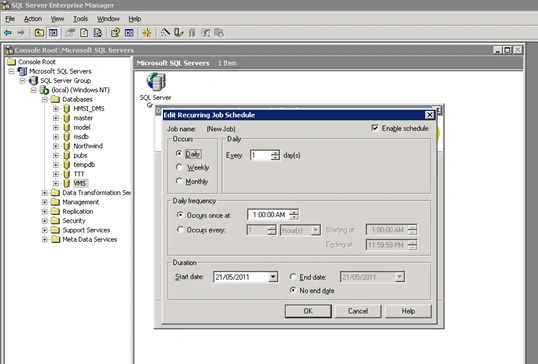Click the Cancel button in dialog
The image size is (538, 364).
point(358,311)
